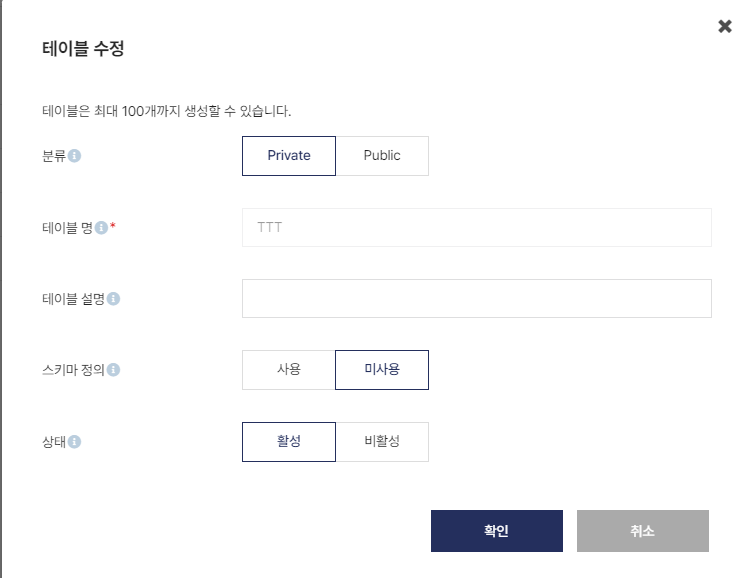Choose 사용 for schema definition
744x578 pixels.
pyautogui.click(x=288, y=370)
